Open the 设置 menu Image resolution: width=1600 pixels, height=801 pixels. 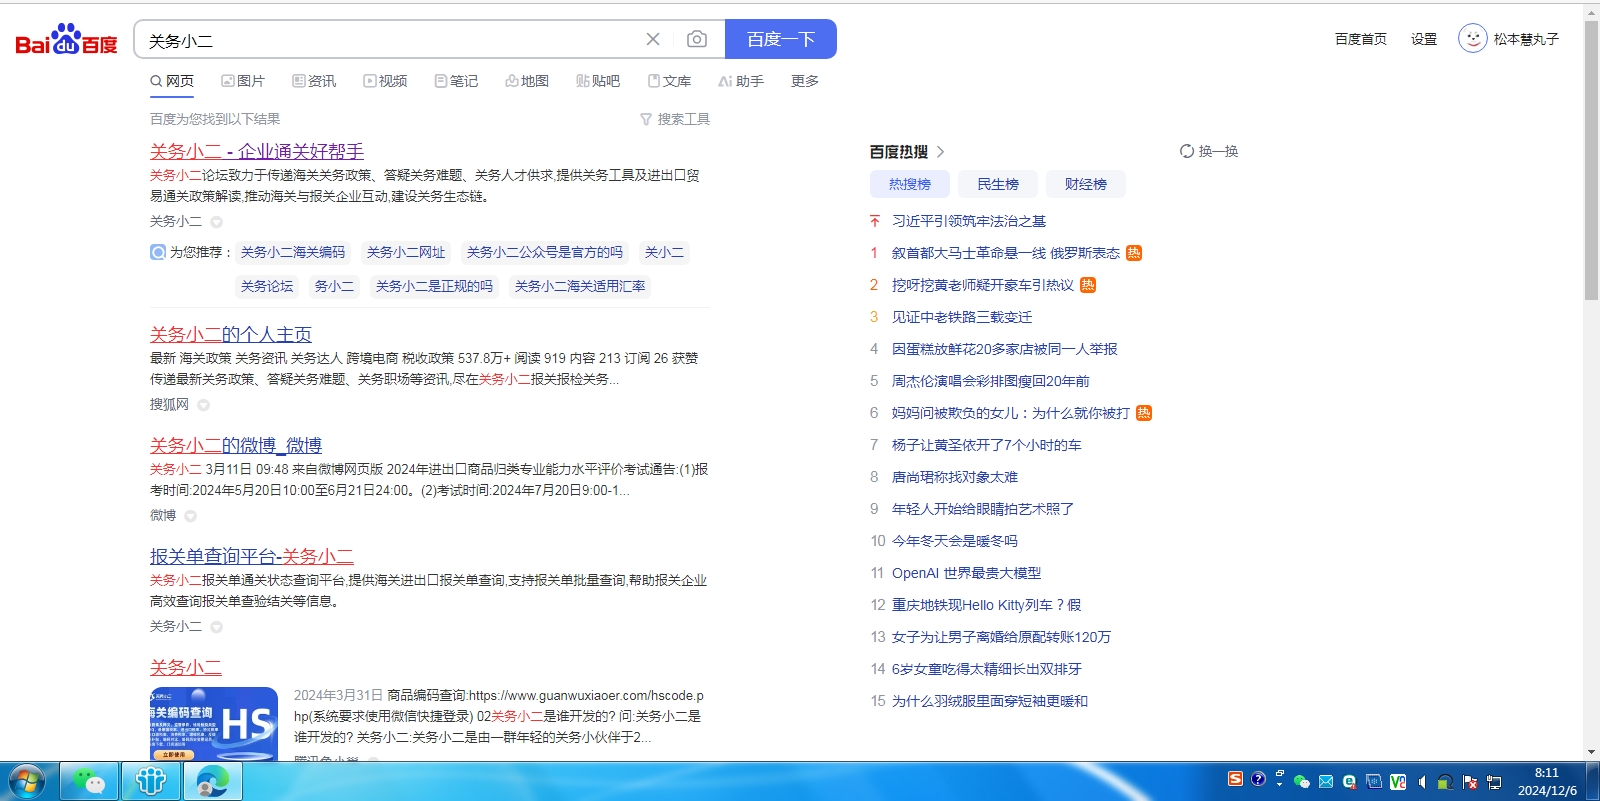(1424, 39)
